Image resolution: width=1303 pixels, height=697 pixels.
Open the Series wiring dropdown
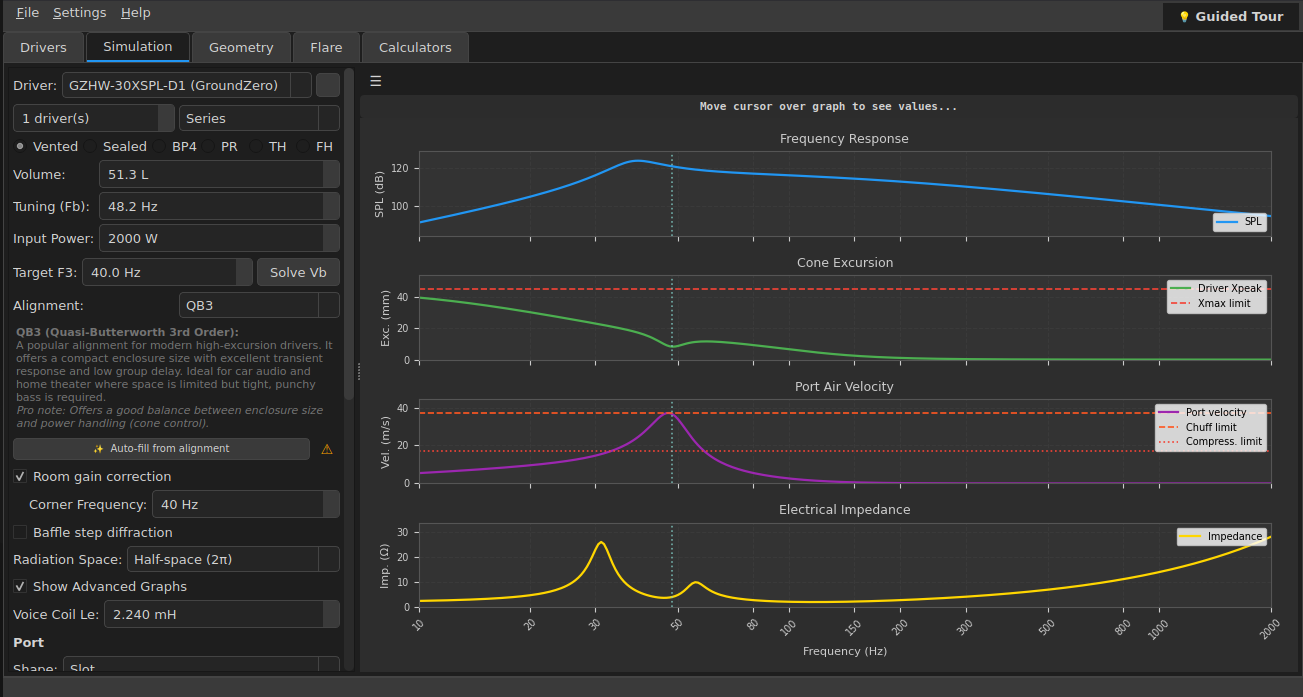coord(259,118)
